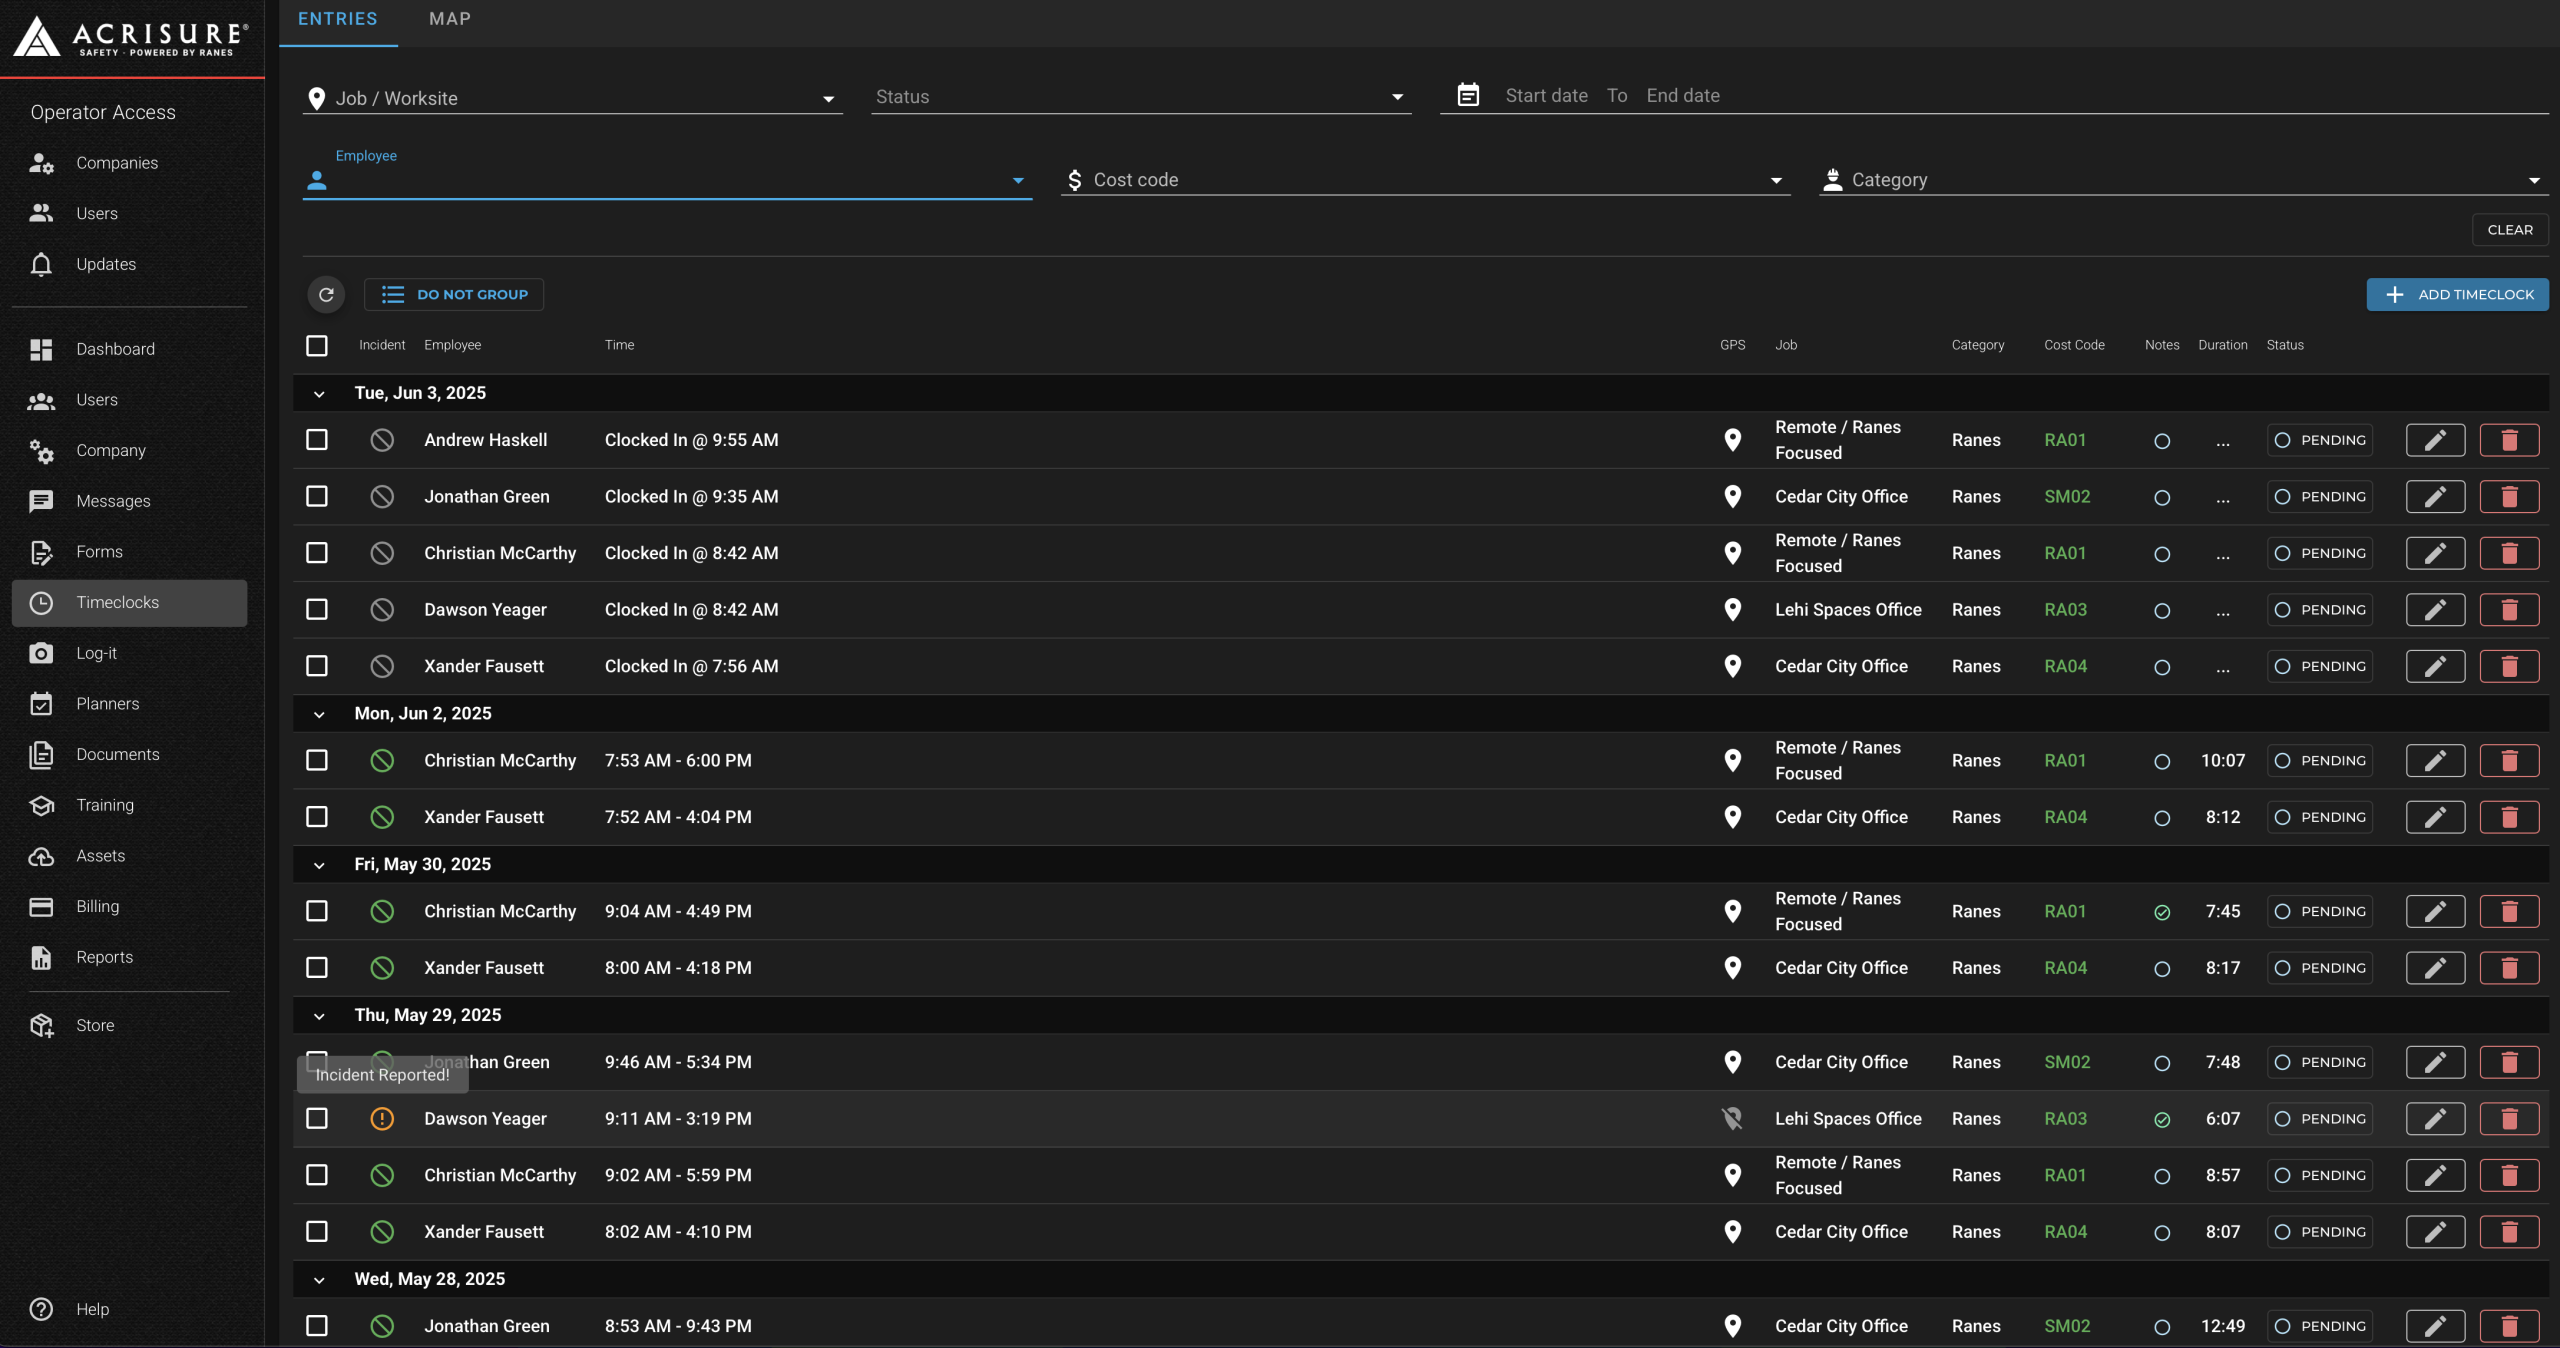This screenshot has width=2560, height=1348.
Task: Collapse the Tue, Jun 3, 2025 group
Action: 319,394
